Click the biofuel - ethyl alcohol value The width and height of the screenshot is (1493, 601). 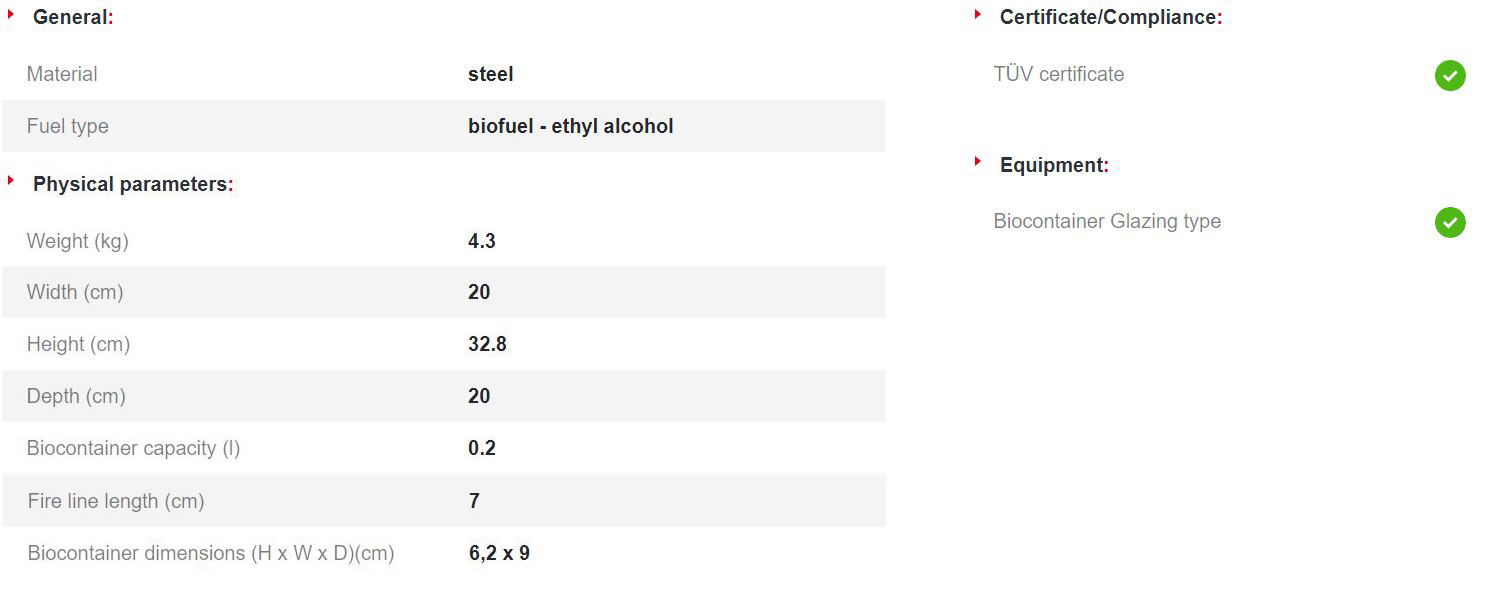570,126
